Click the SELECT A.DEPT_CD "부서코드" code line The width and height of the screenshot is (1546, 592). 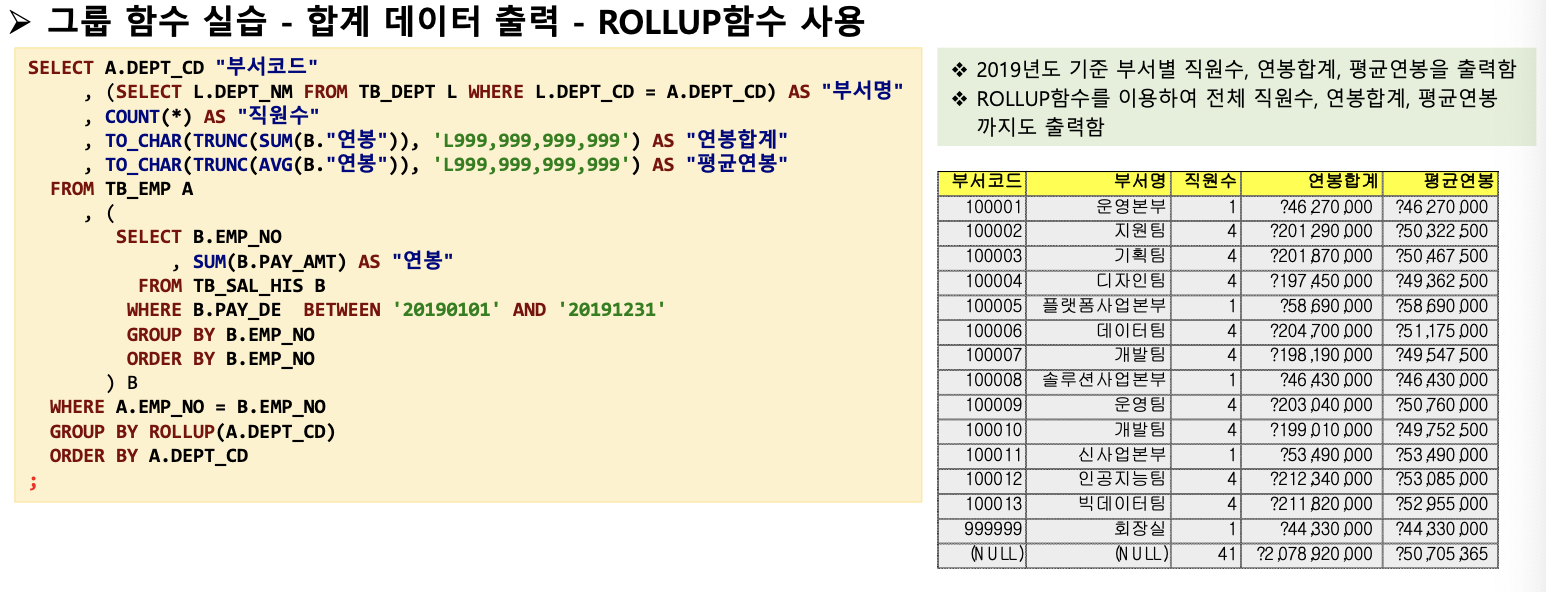(x=172, y=68)
